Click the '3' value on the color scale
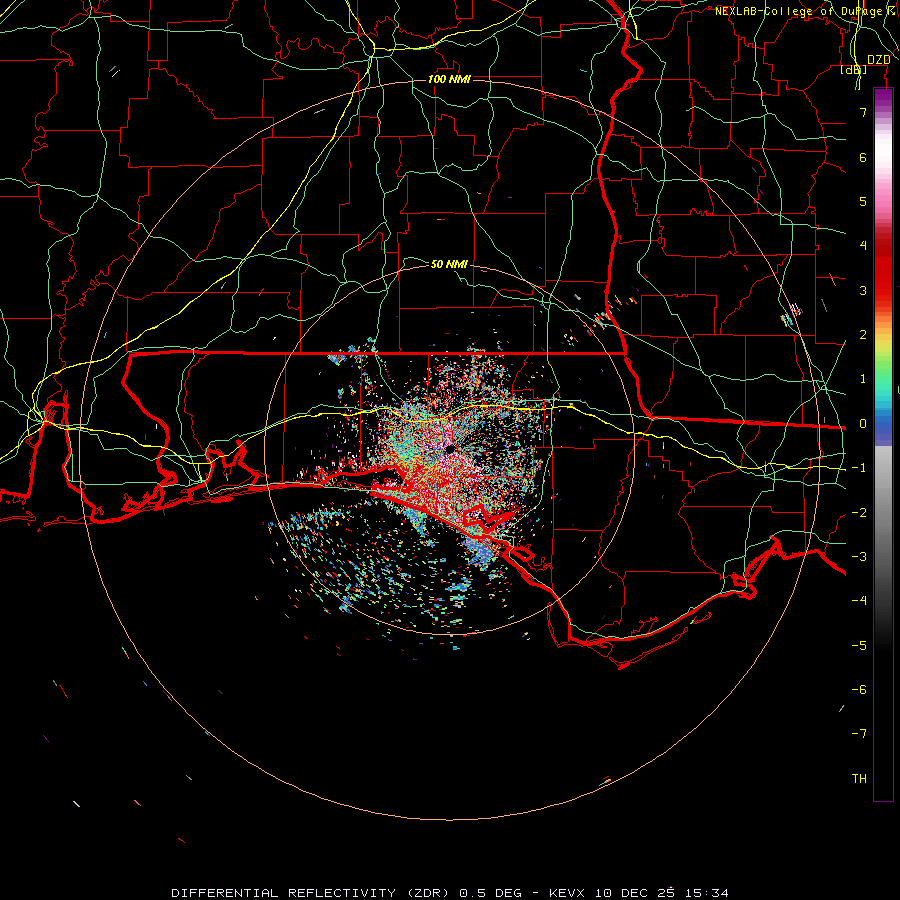Image resolution: width=900 pixels, height=900 pixels. (863, 290)
